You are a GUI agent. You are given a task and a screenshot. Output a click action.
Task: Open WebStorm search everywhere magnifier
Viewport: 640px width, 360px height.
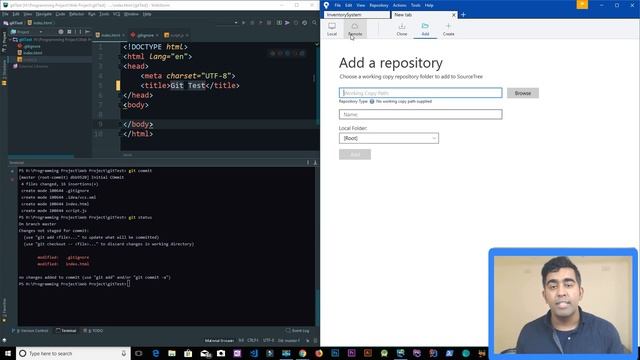pyautogui.click(x=314, y=23)
